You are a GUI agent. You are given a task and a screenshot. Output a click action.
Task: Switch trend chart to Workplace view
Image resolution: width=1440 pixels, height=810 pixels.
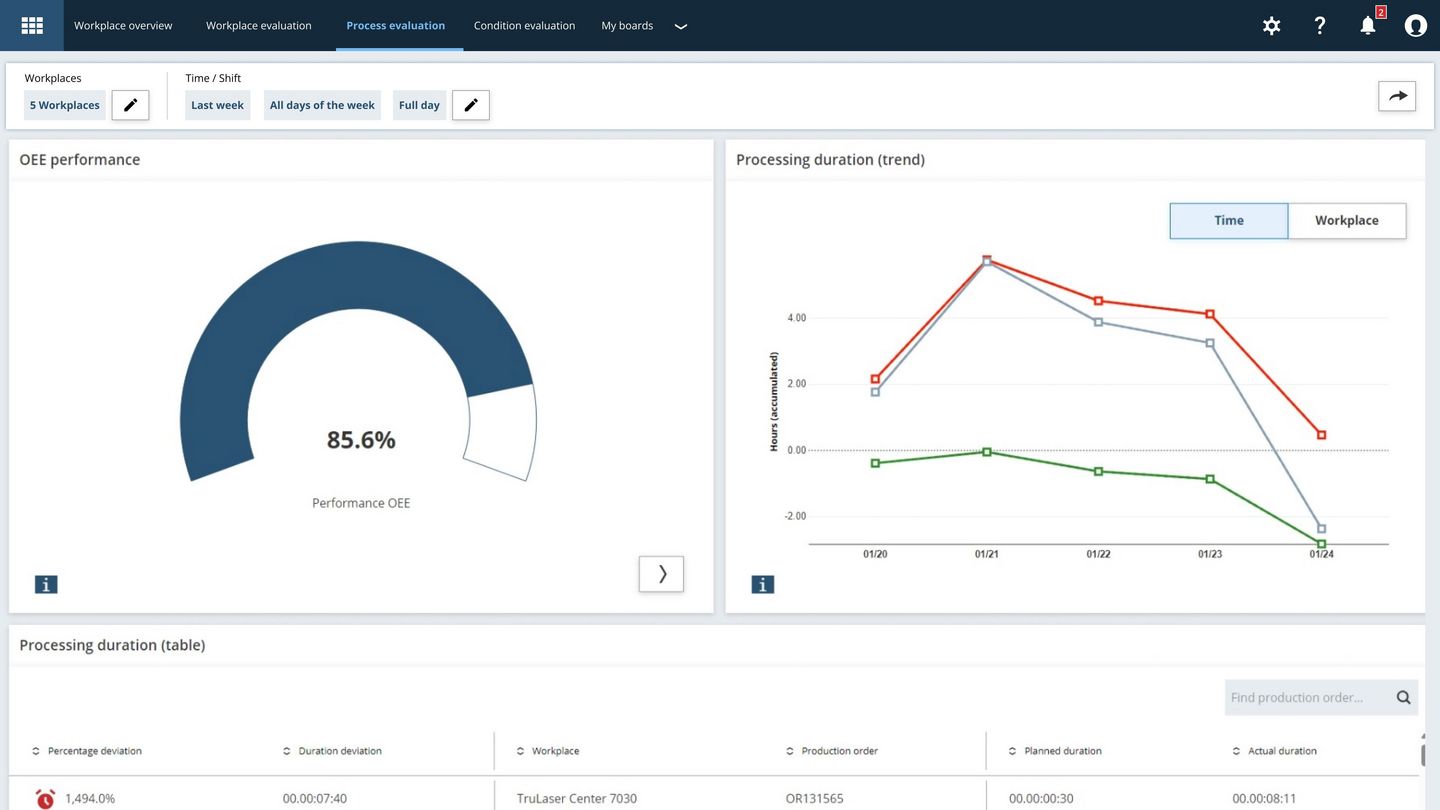pos(1346,221)
